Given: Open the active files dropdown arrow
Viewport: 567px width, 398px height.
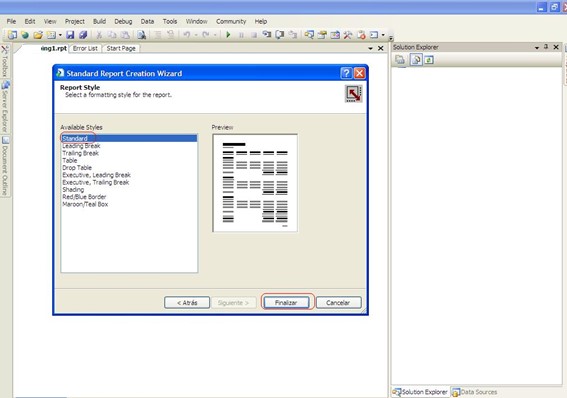Looking at the screenshot, I should point(370,48).
